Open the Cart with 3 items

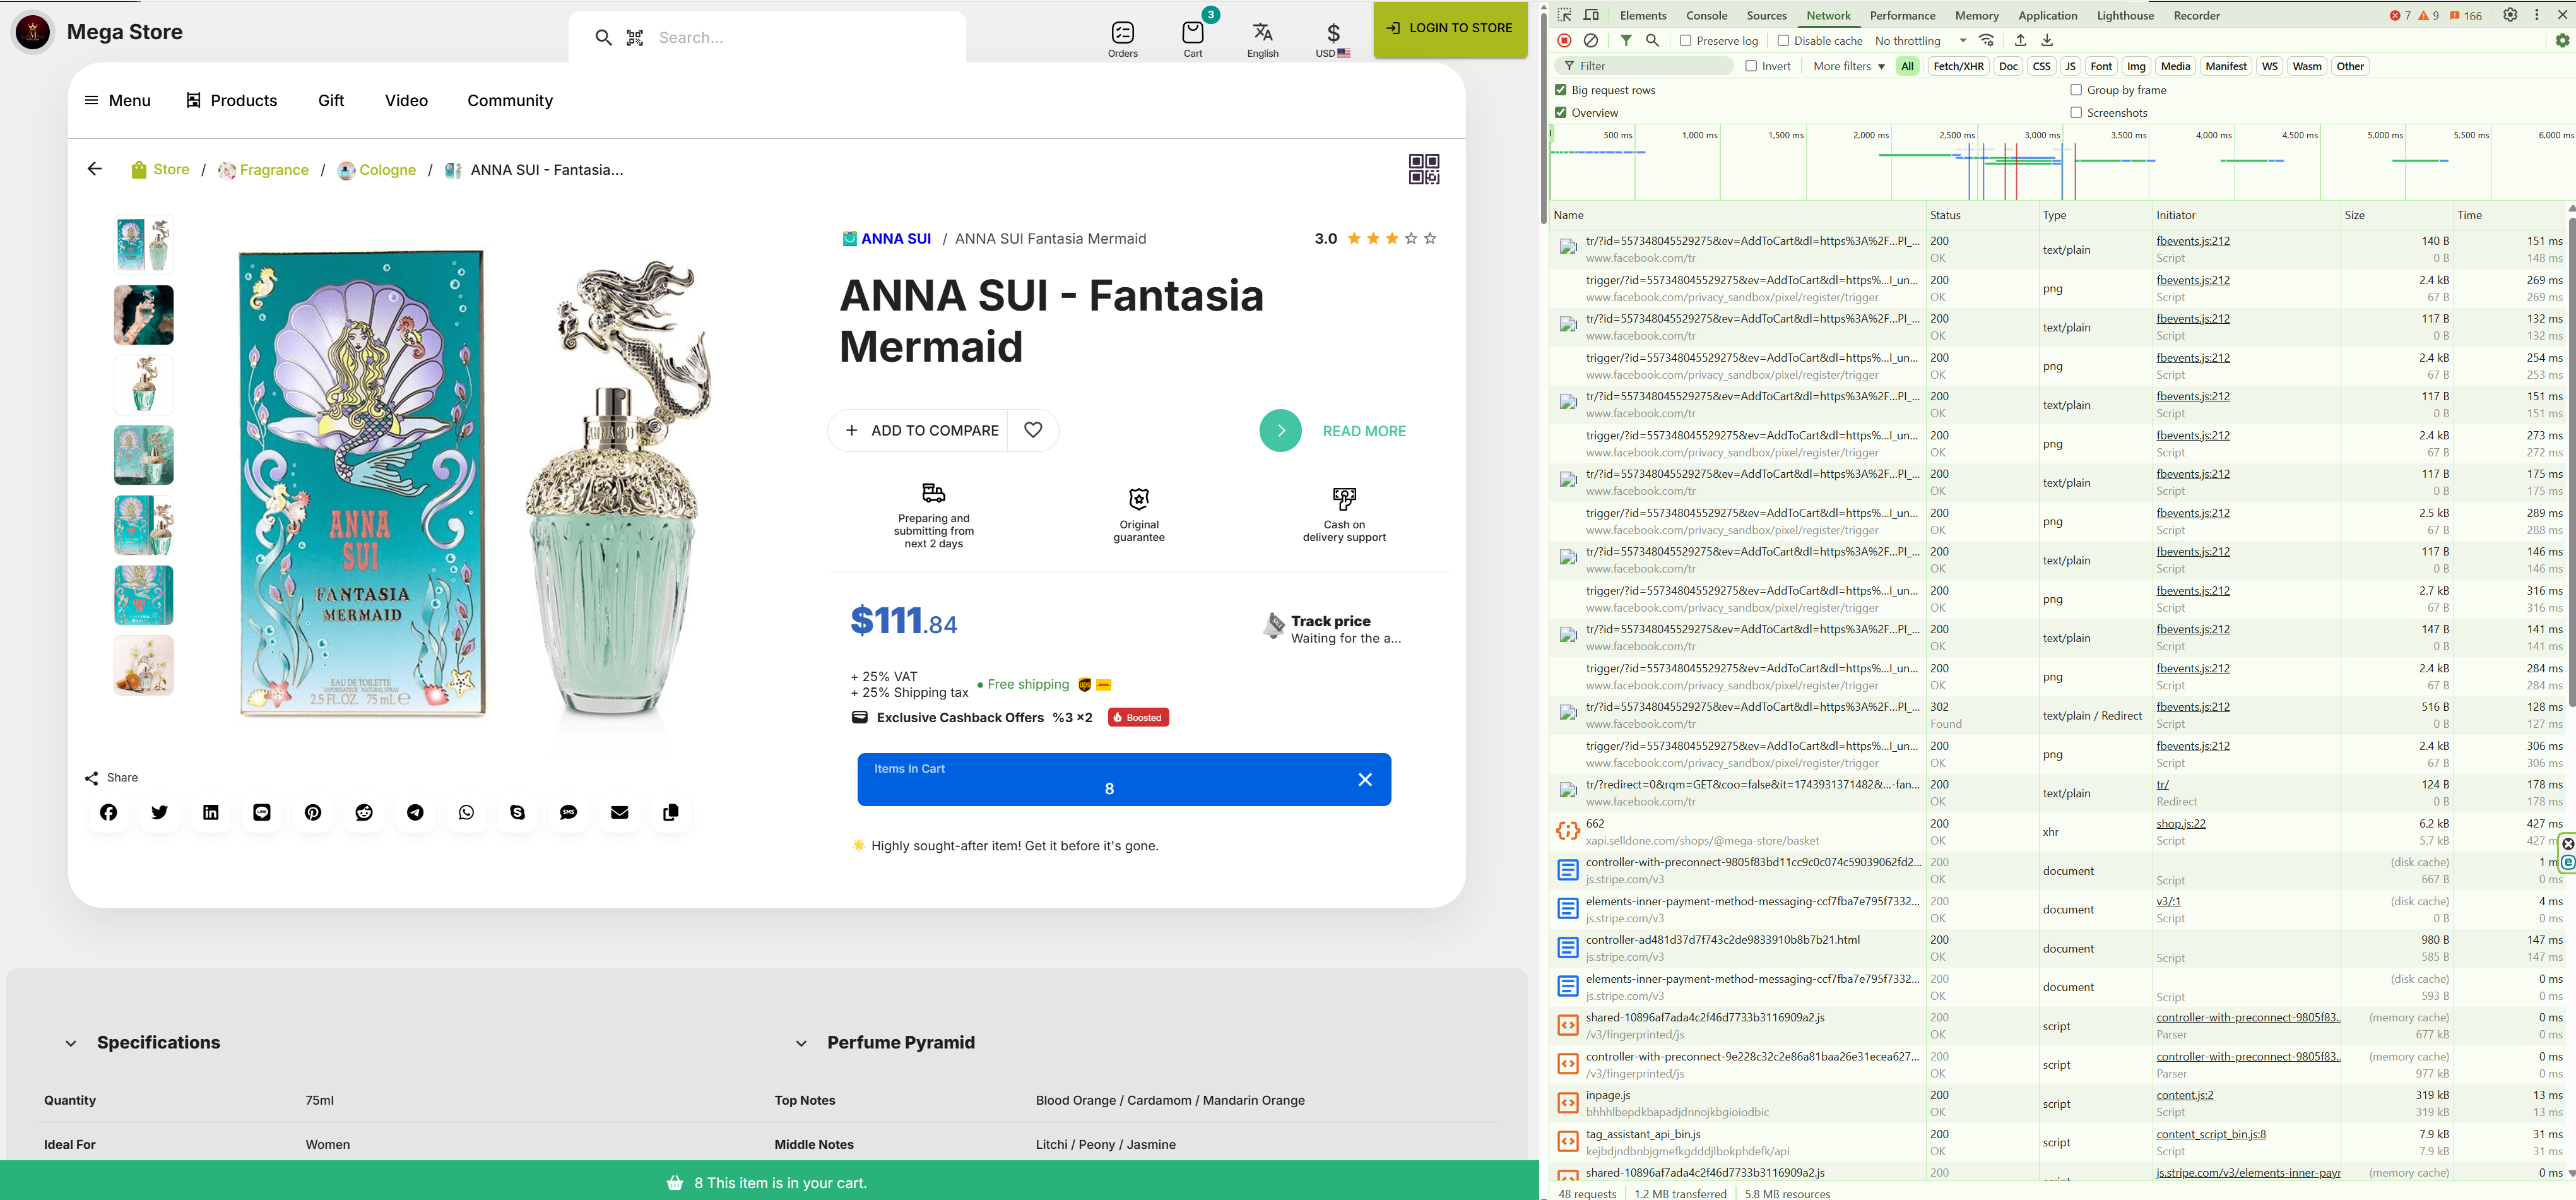(x=1193, y=39)
